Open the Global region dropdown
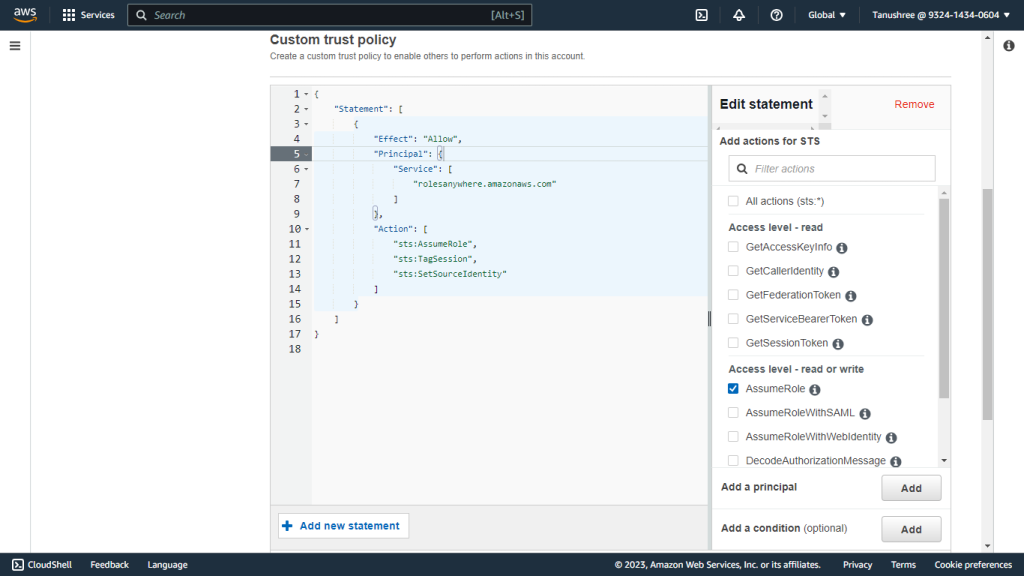This screenshot has width=1024, height=576. 827,14
